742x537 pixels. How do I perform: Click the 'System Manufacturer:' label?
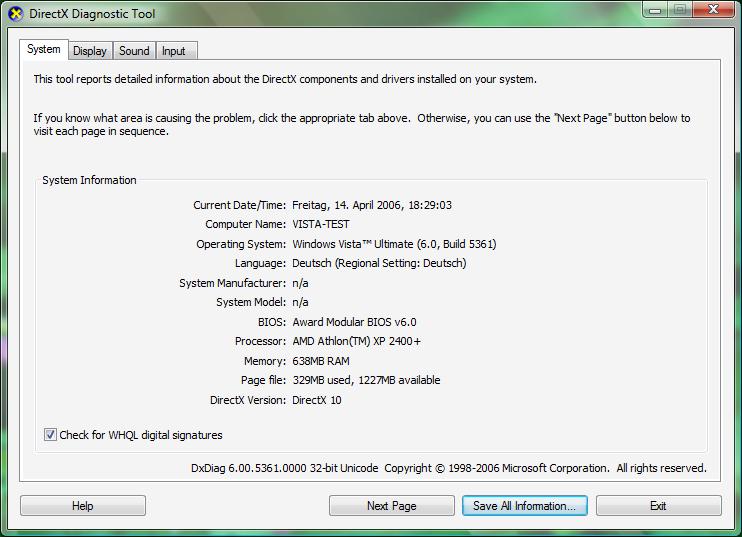232,283
